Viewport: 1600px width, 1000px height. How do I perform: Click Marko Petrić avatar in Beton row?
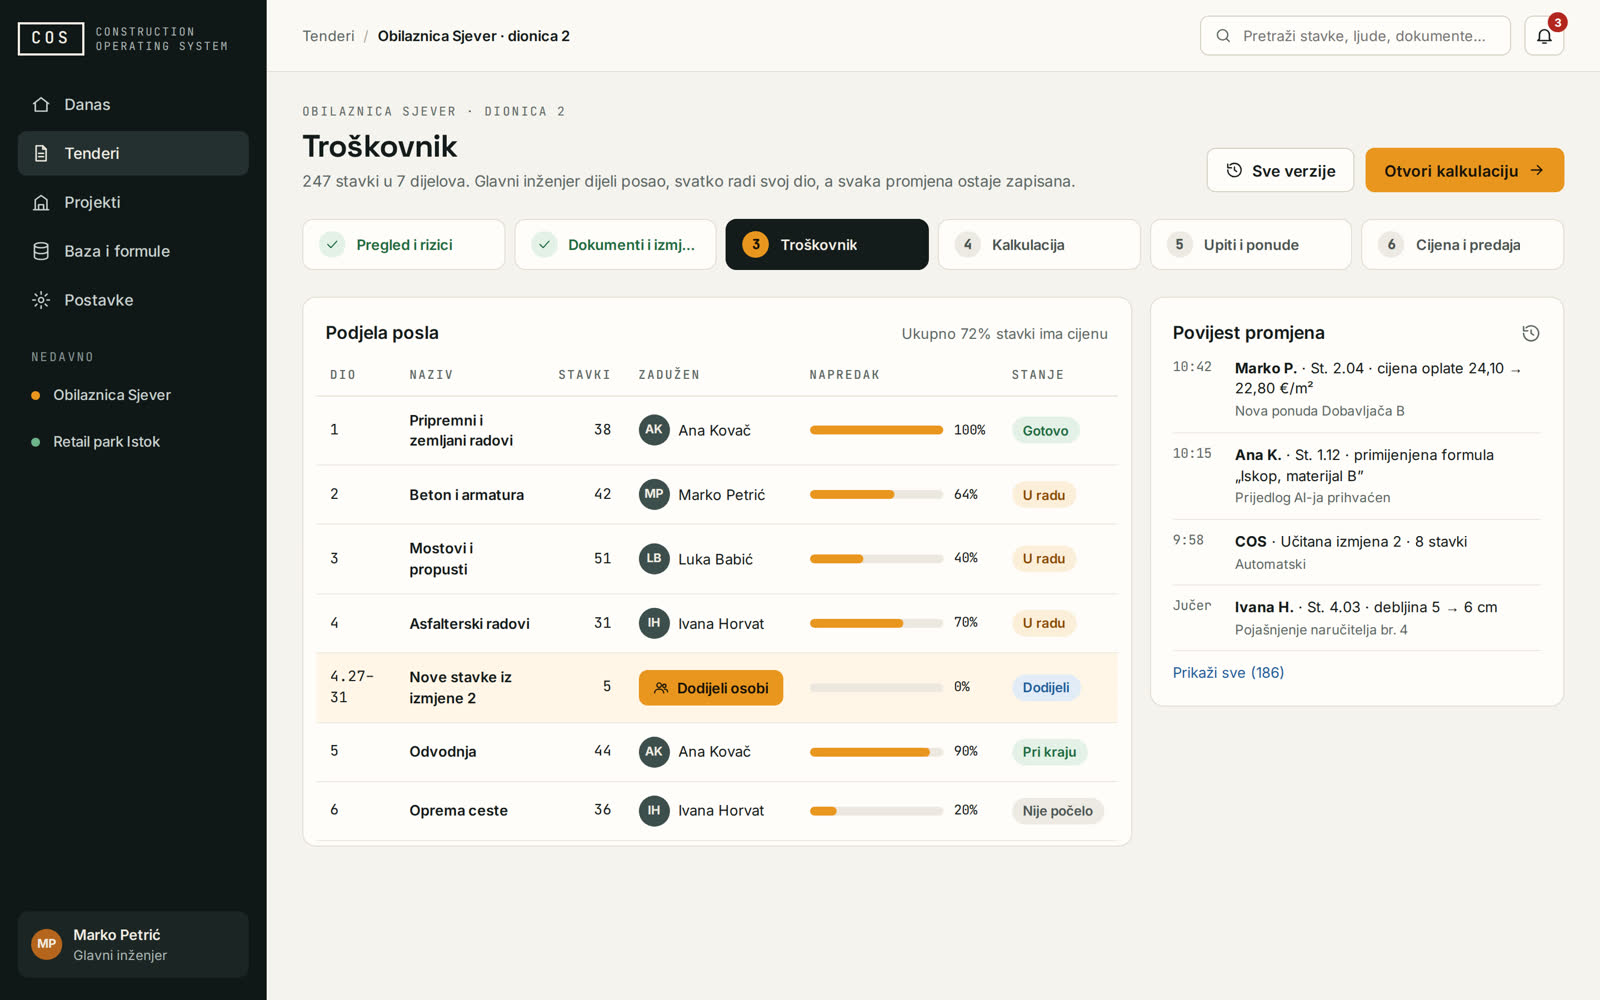pos(654,494)
